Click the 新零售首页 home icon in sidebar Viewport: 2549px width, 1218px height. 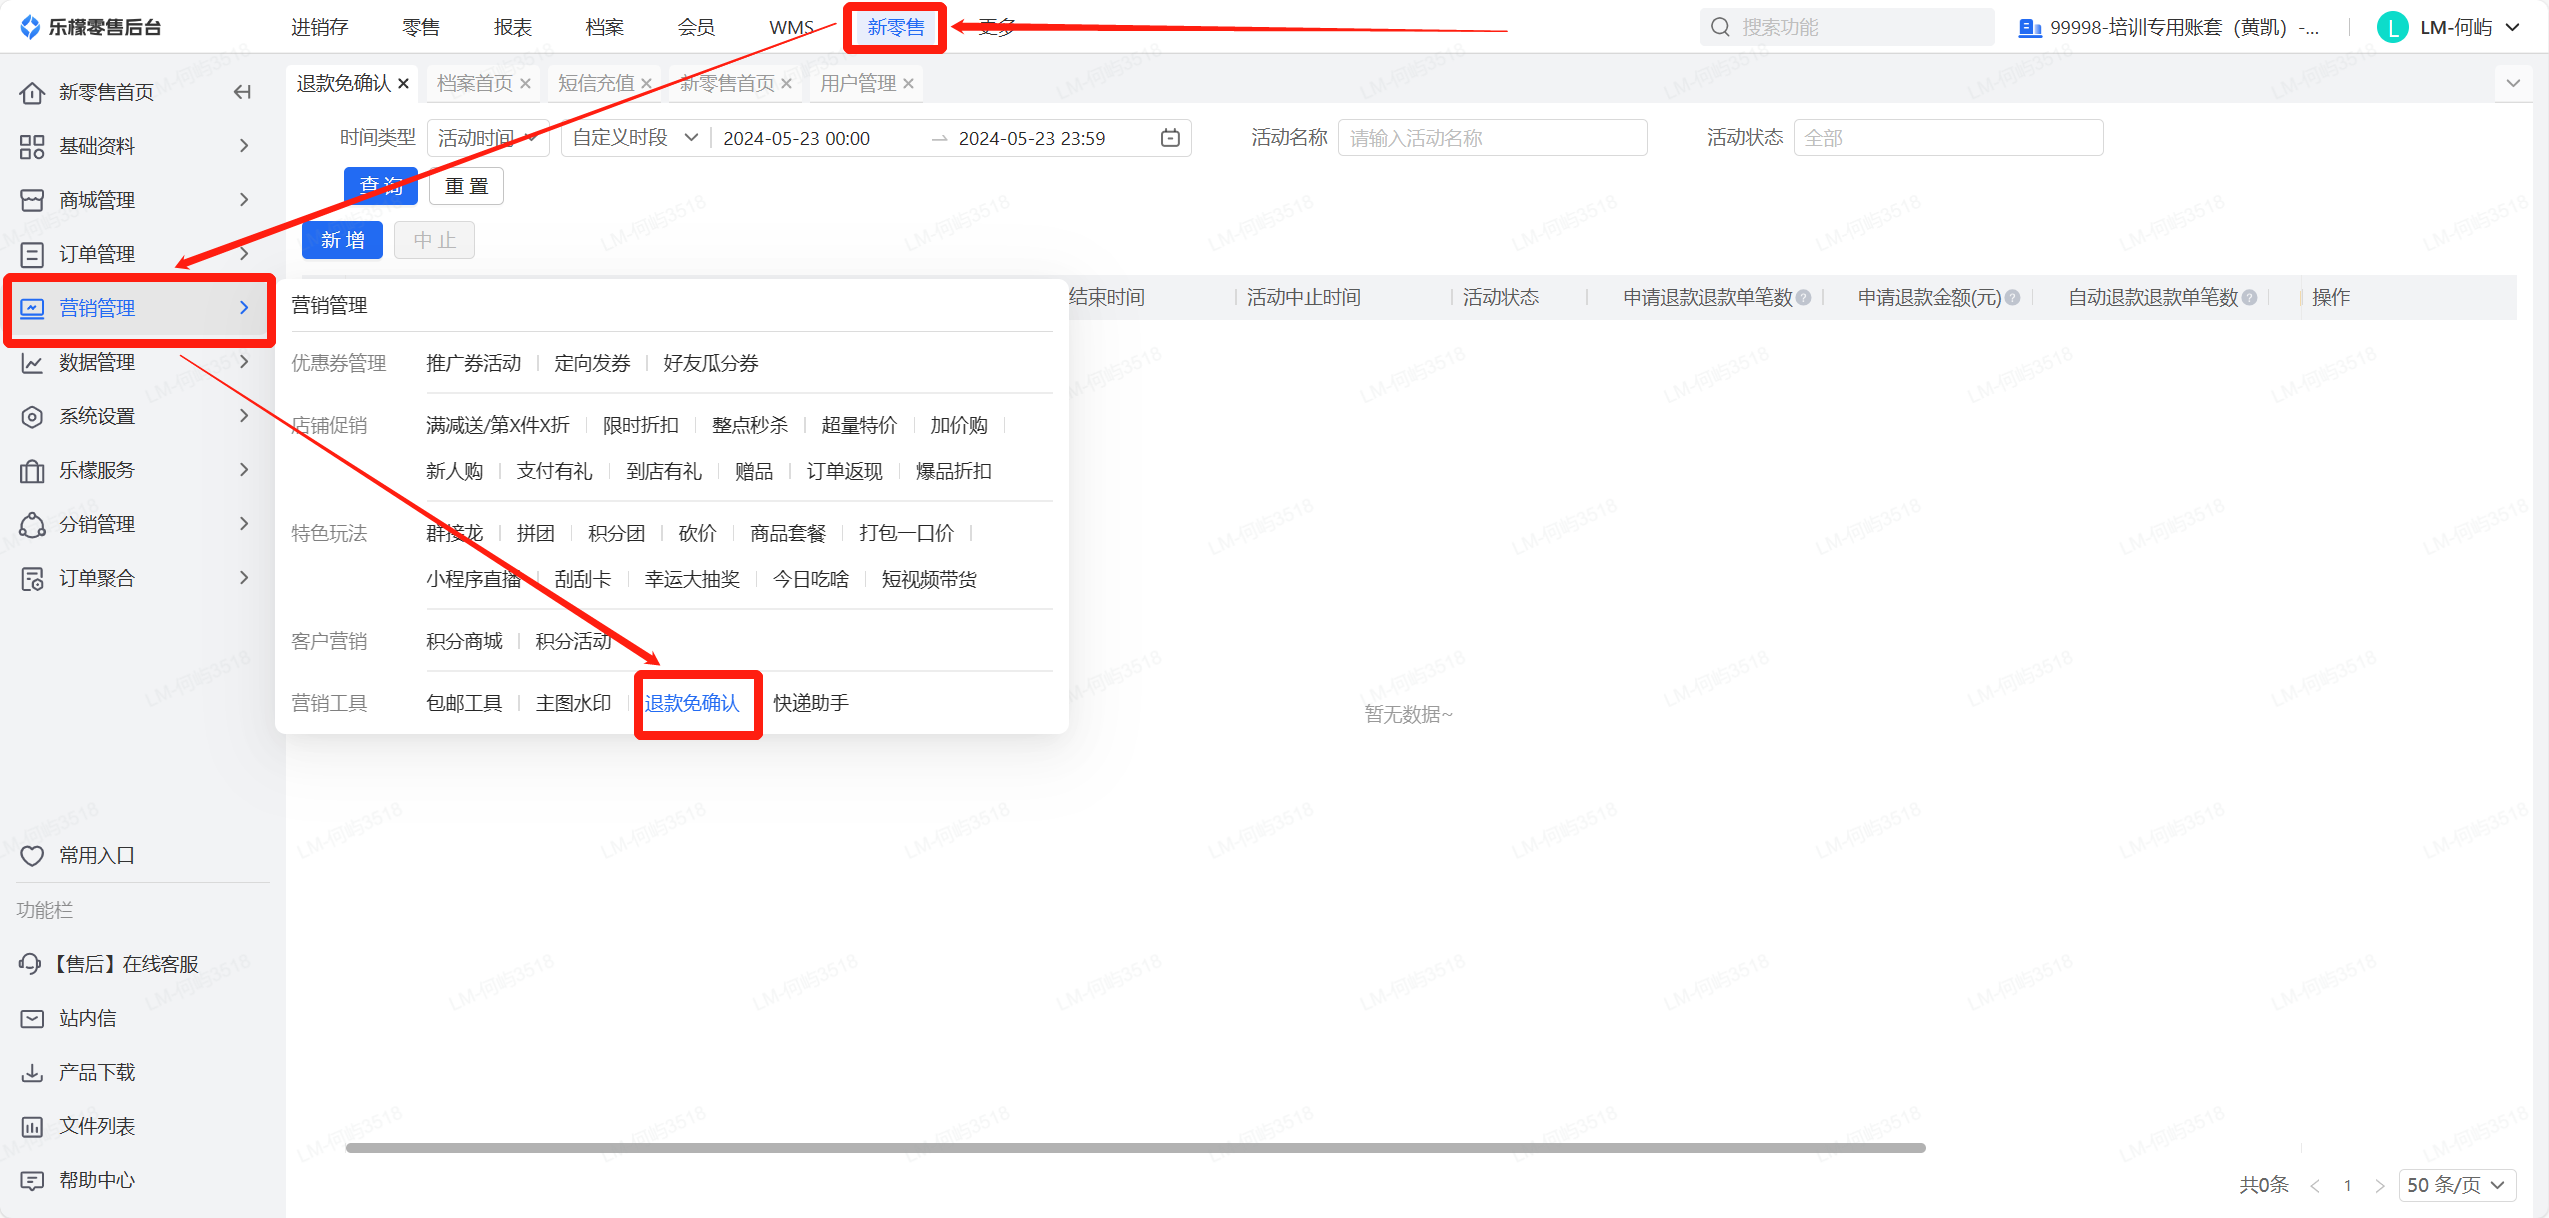[32, 92]
